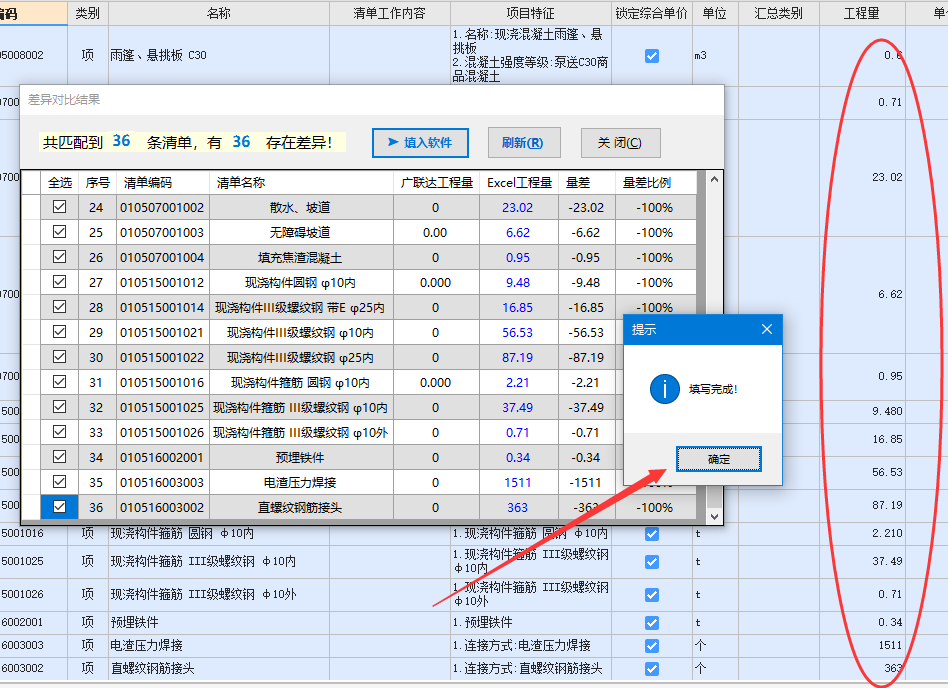Click the scroll-up arrow of the difference list
Screen dimensions: 948x688
click(714, 180)
